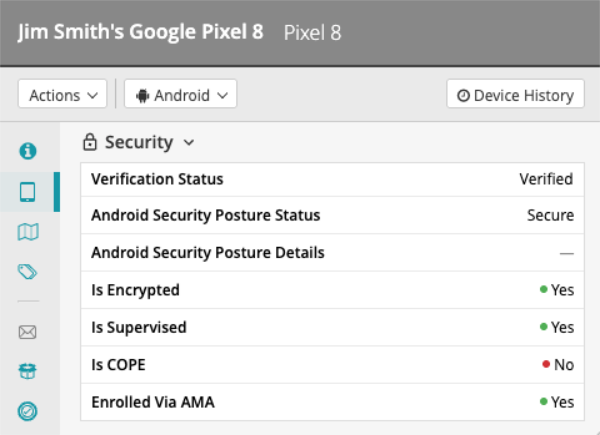Open the Android dropdown menu
This screenshot has width=600, height=435.
(180, 95)
